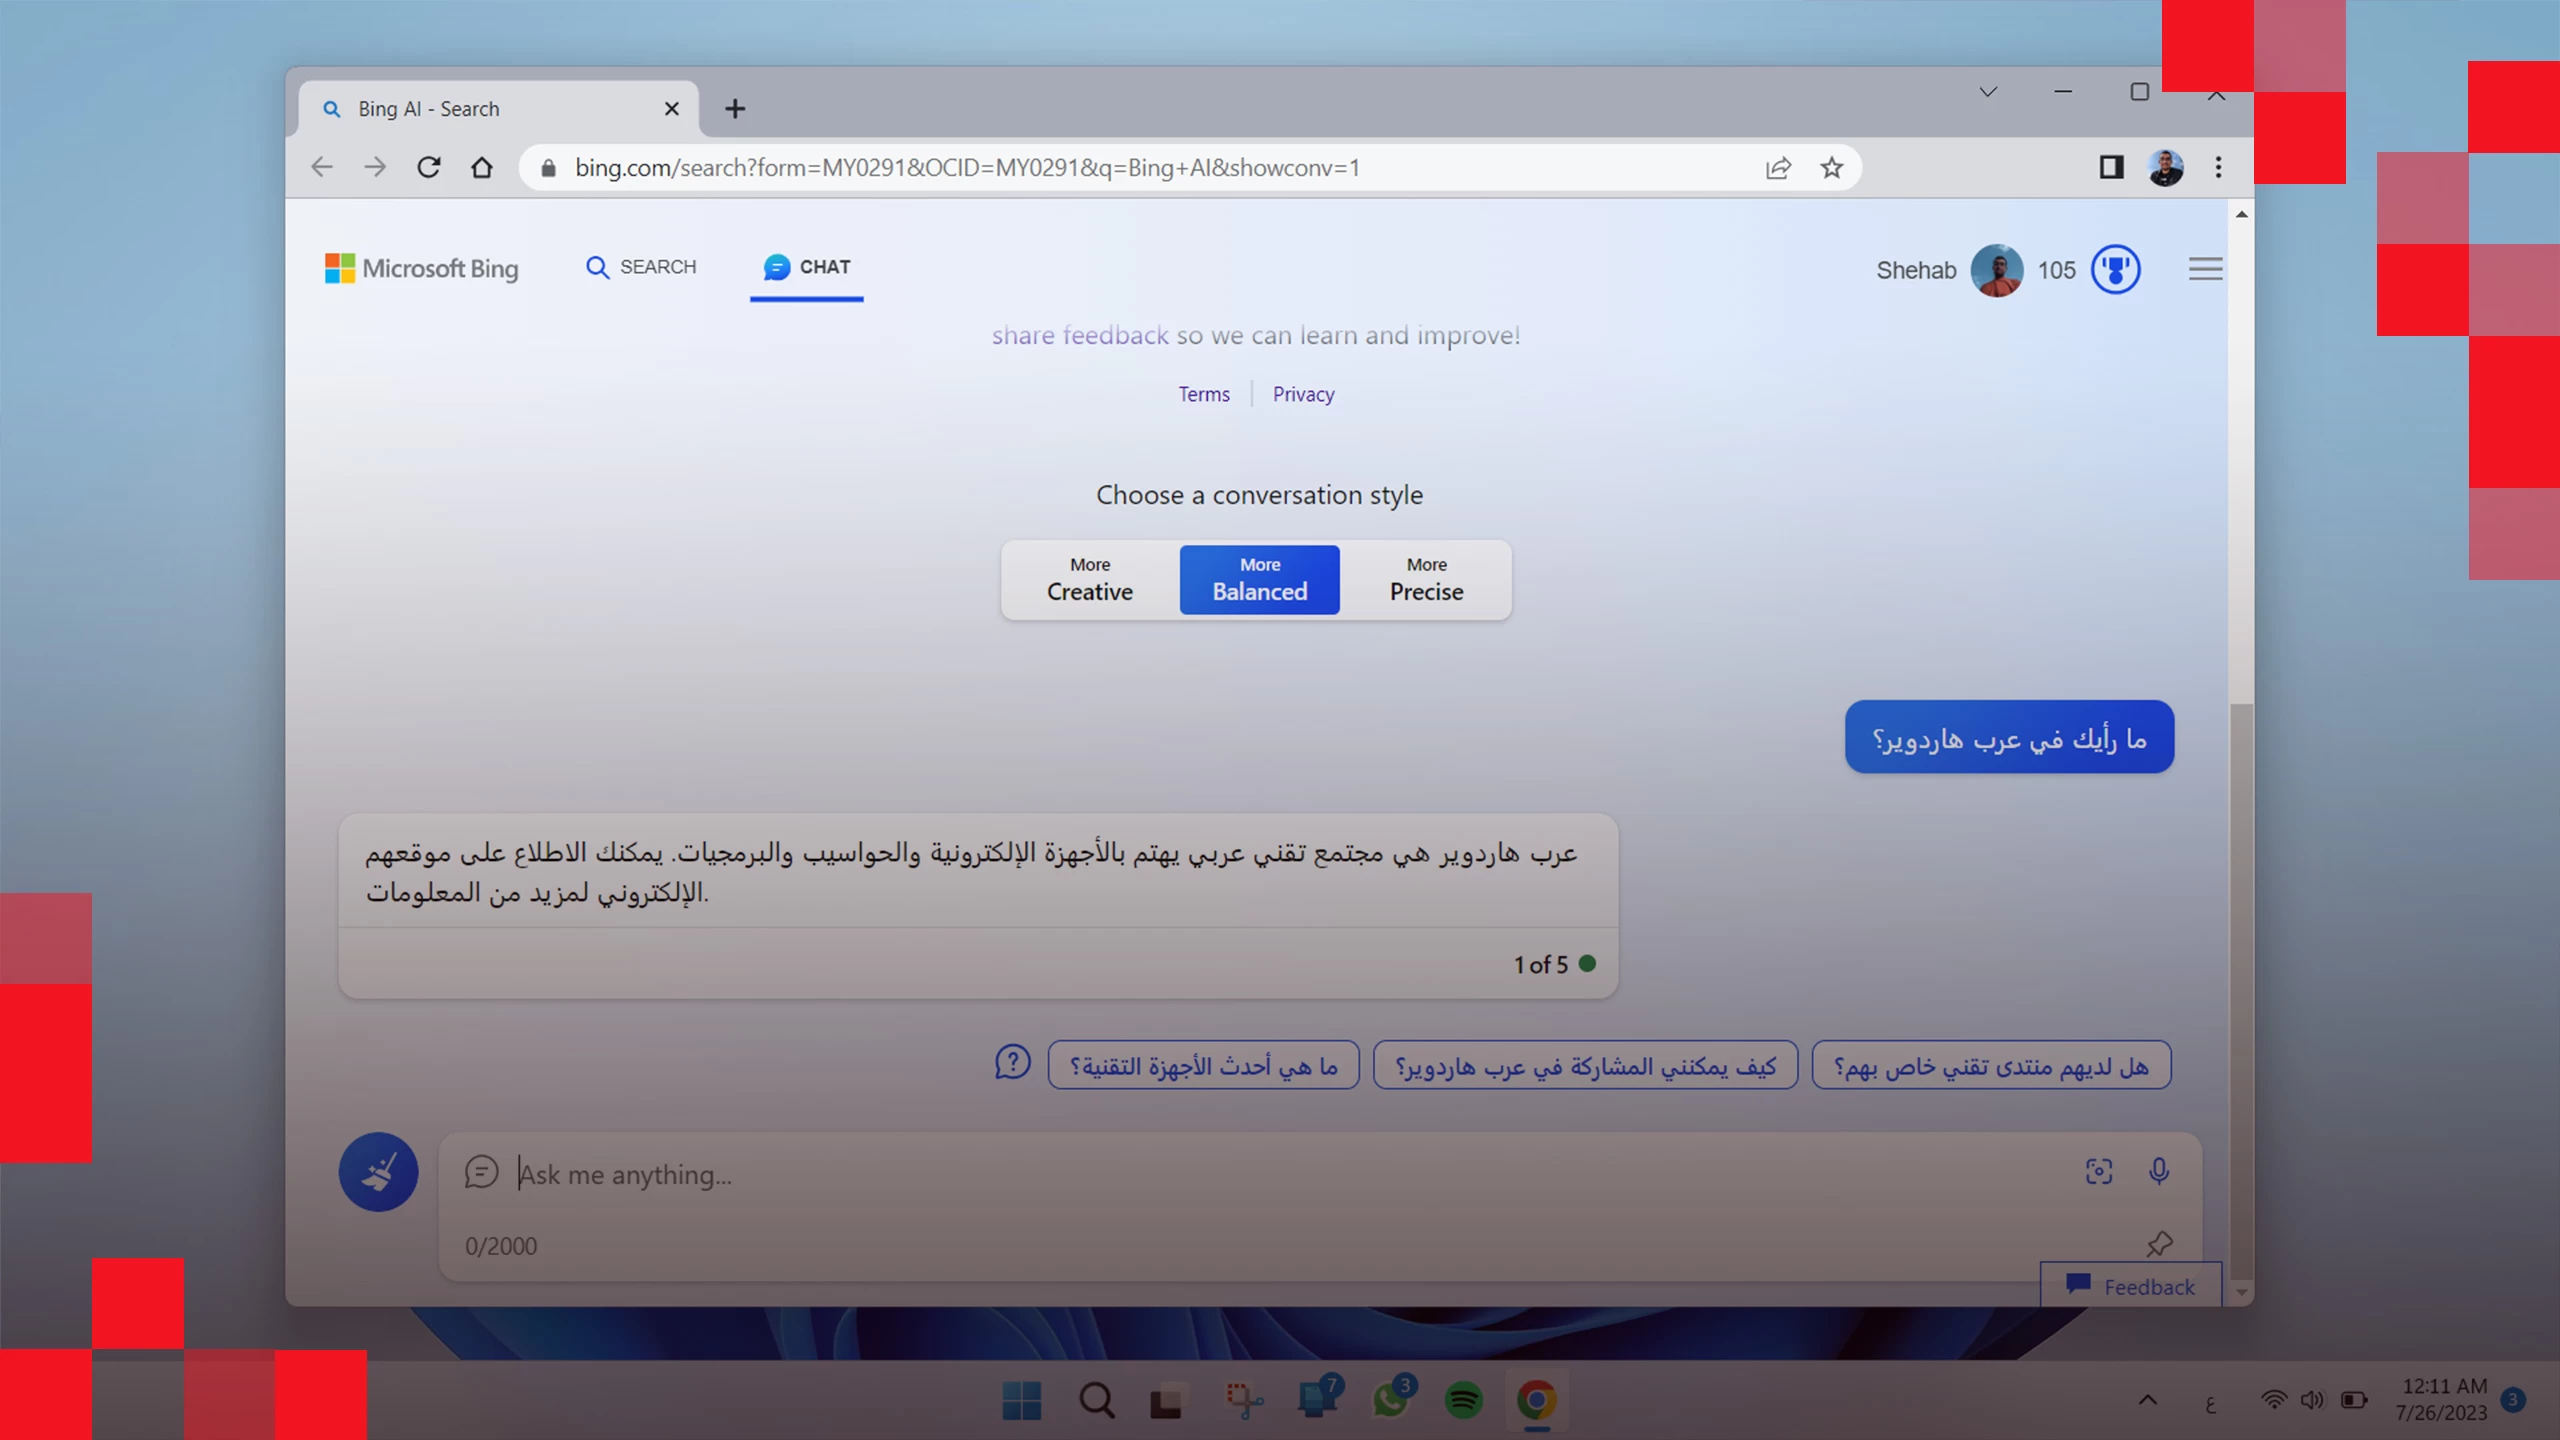Start a new topic with the broom icon

[x=379, y=1171]
